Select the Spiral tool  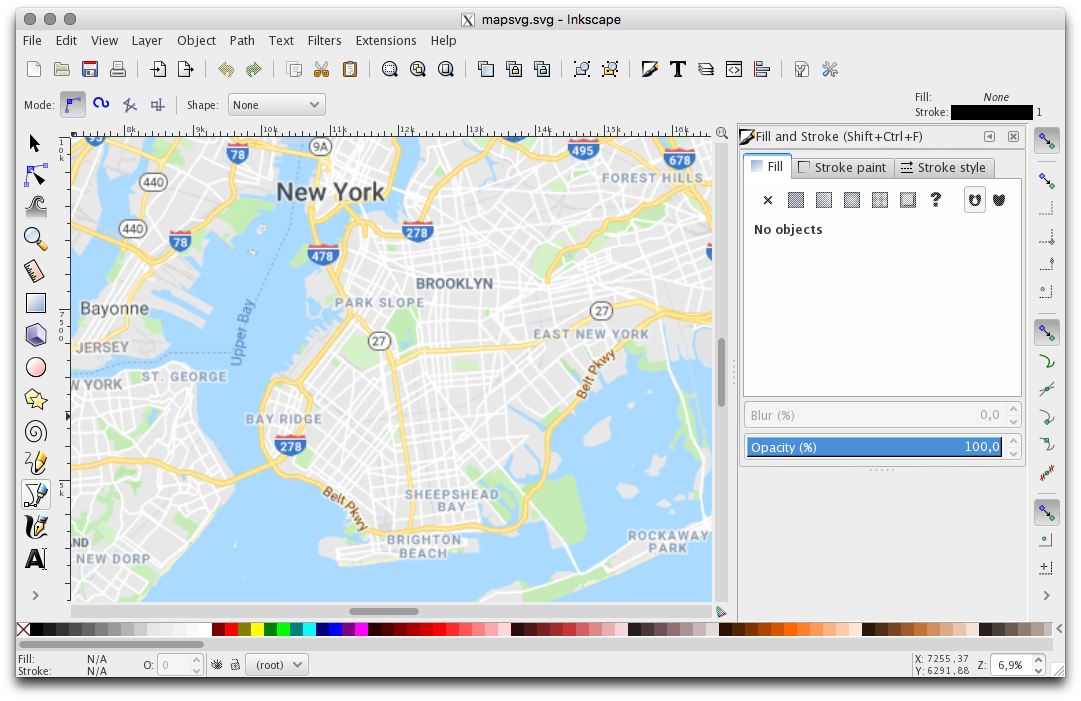tap(35, 431)
